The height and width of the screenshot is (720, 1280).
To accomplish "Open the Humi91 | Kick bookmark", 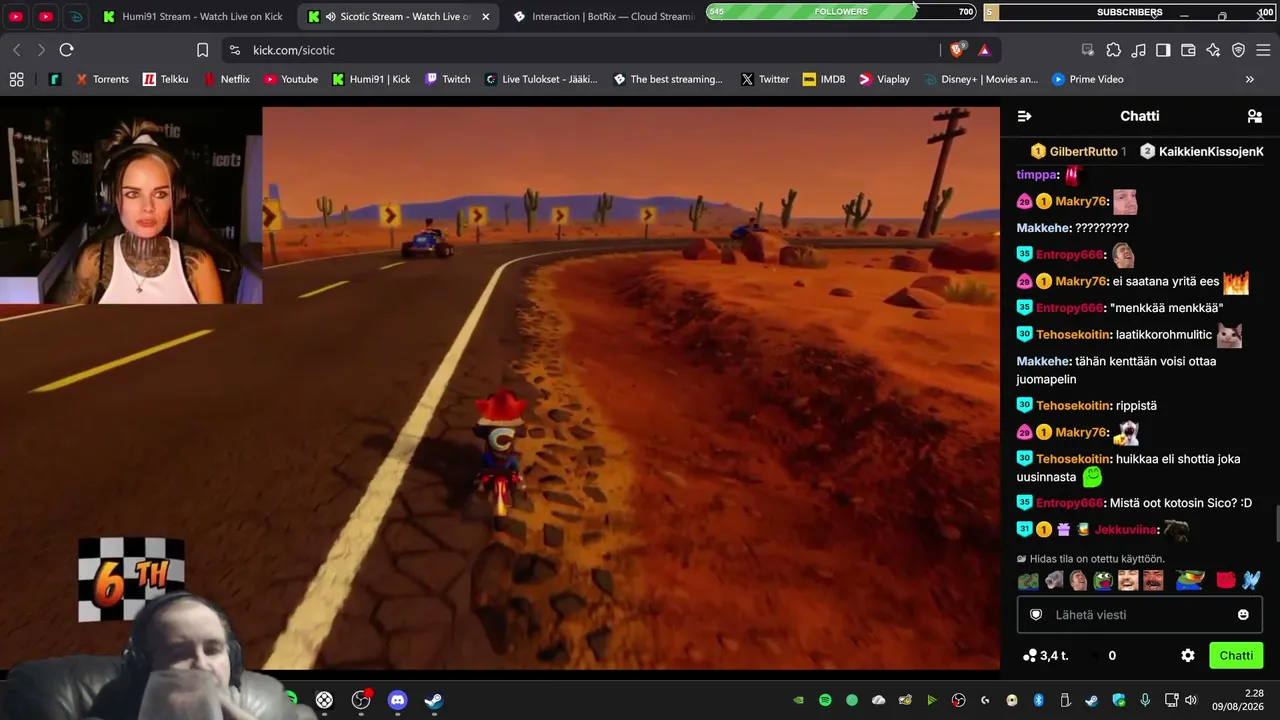I will 371,79.
